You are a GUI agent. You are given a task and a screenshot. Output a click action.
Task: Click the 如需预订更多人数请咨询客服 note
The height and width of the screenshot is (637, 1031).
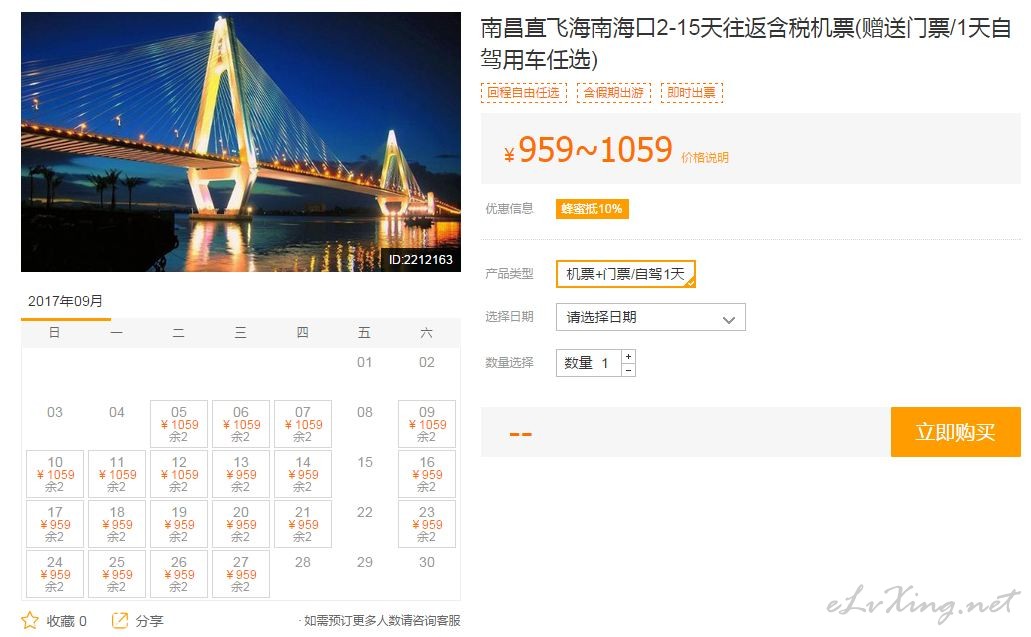pos(382,621)
